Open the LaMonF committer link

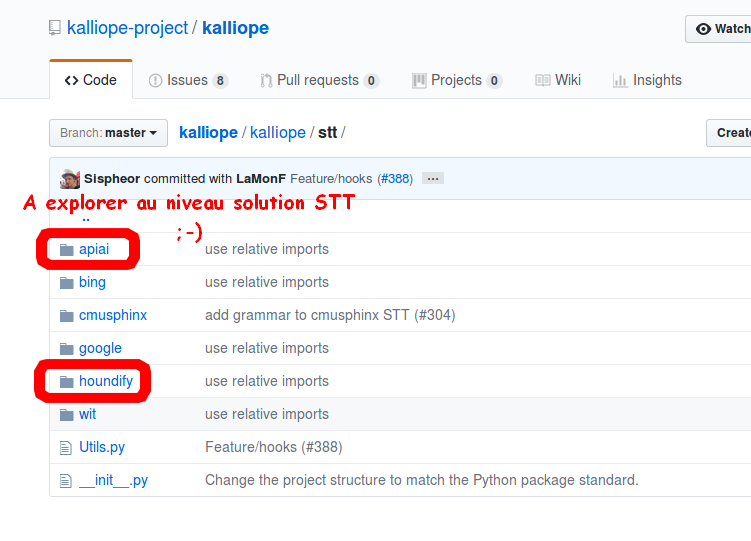(x=261, y=179)
